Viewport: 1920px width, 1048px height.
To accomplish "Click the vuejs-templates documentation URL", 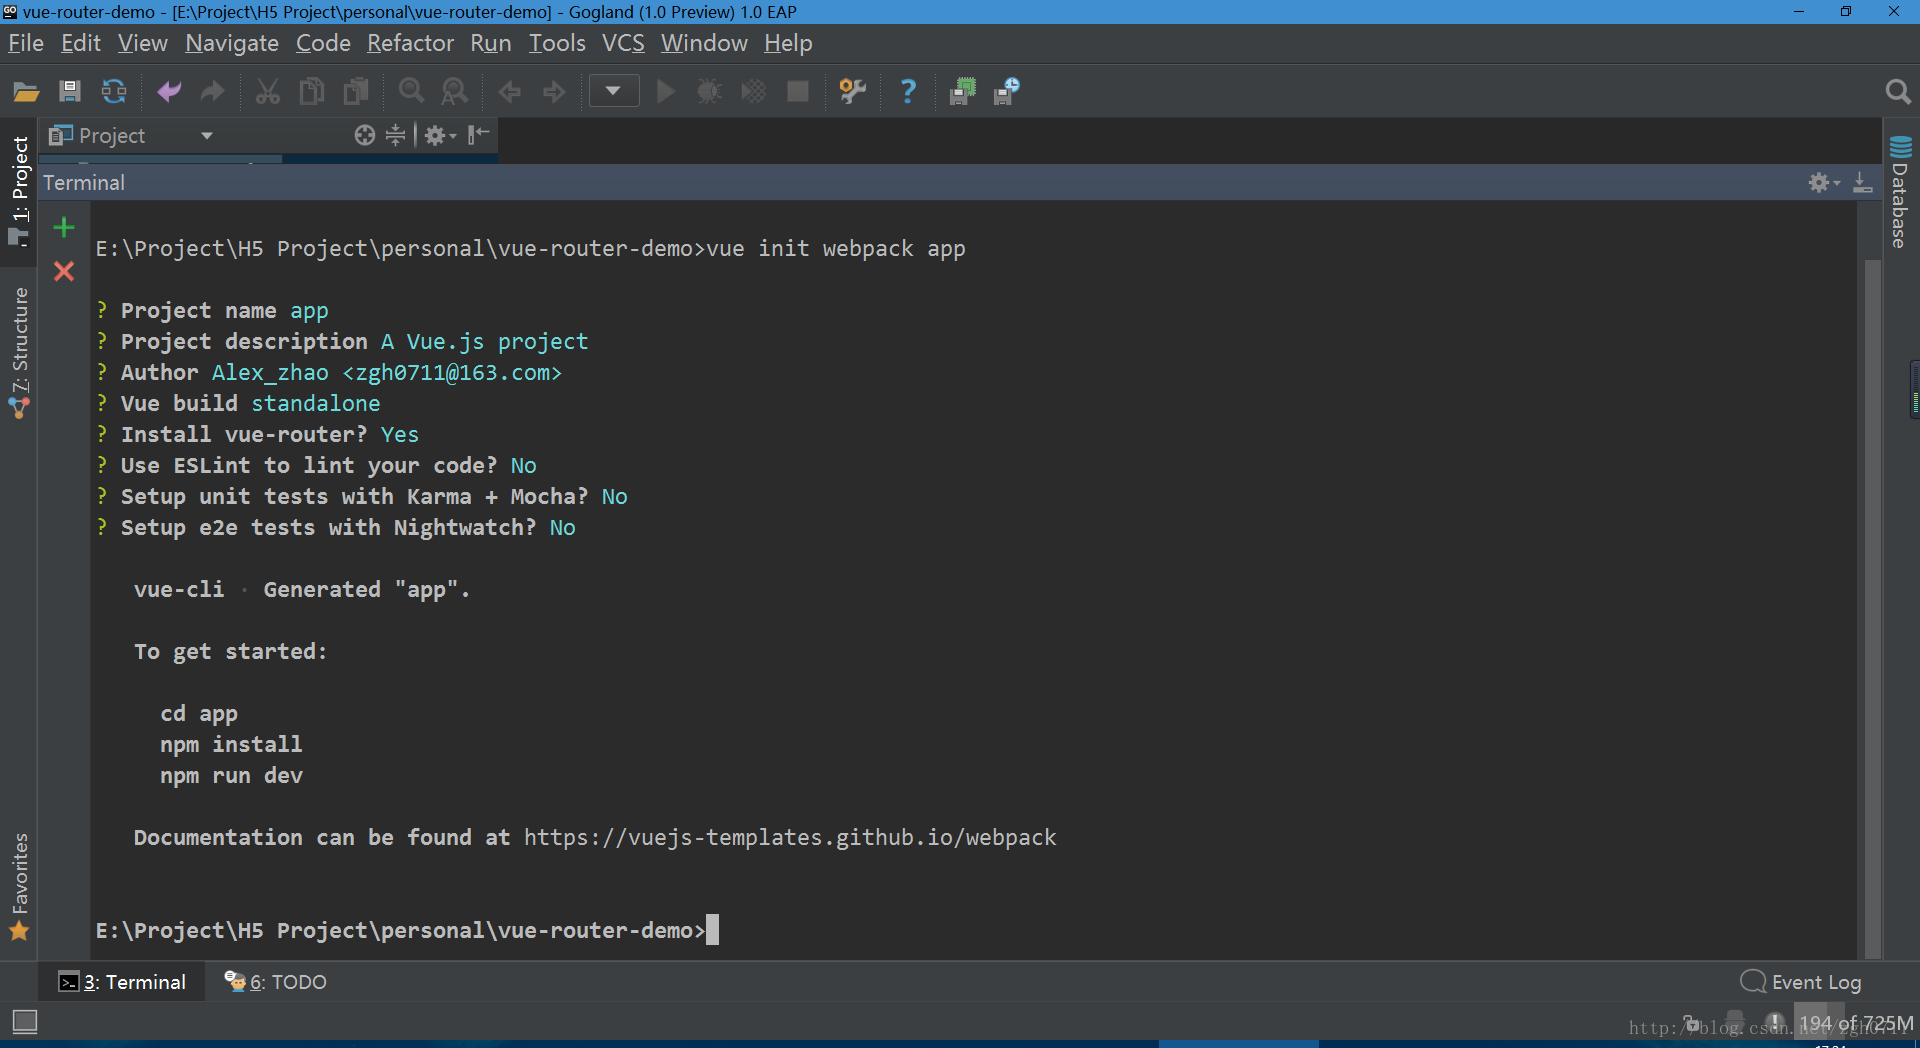I will [790, 838].
